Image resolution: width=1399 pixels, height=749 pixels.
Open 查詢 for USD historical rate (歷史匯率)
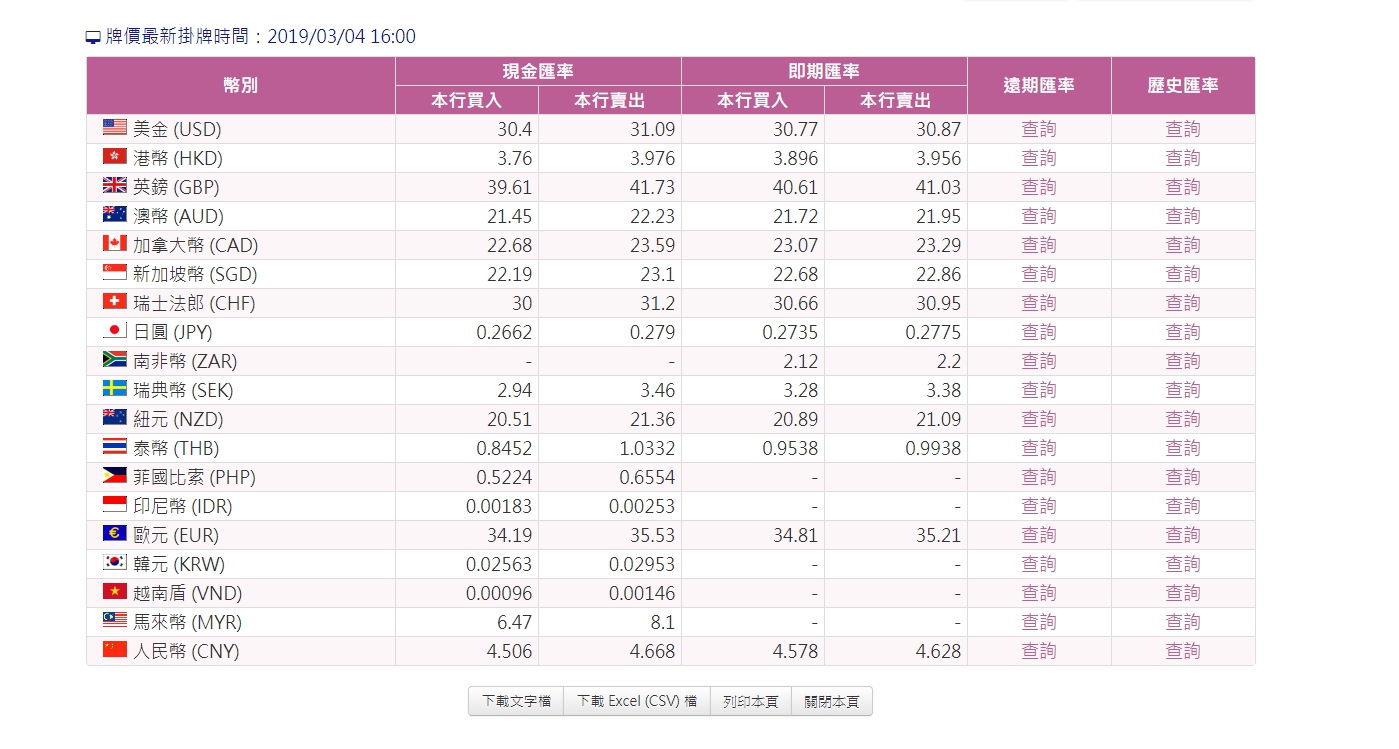click(x=1183, y=127)
